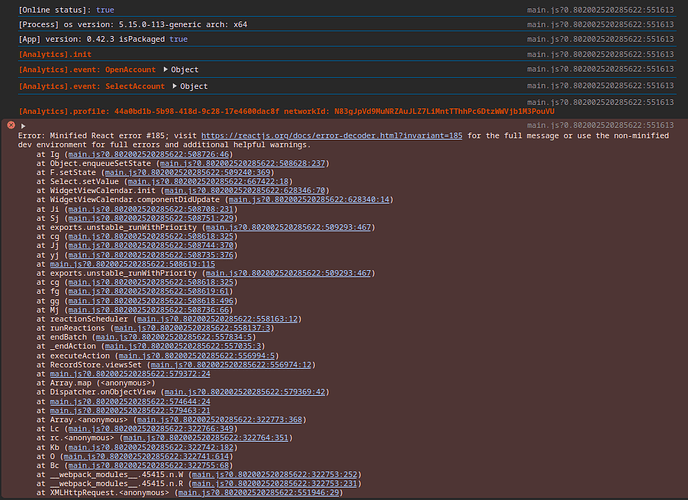Open the RecordStore.viewsSet stack frame link

231,364
